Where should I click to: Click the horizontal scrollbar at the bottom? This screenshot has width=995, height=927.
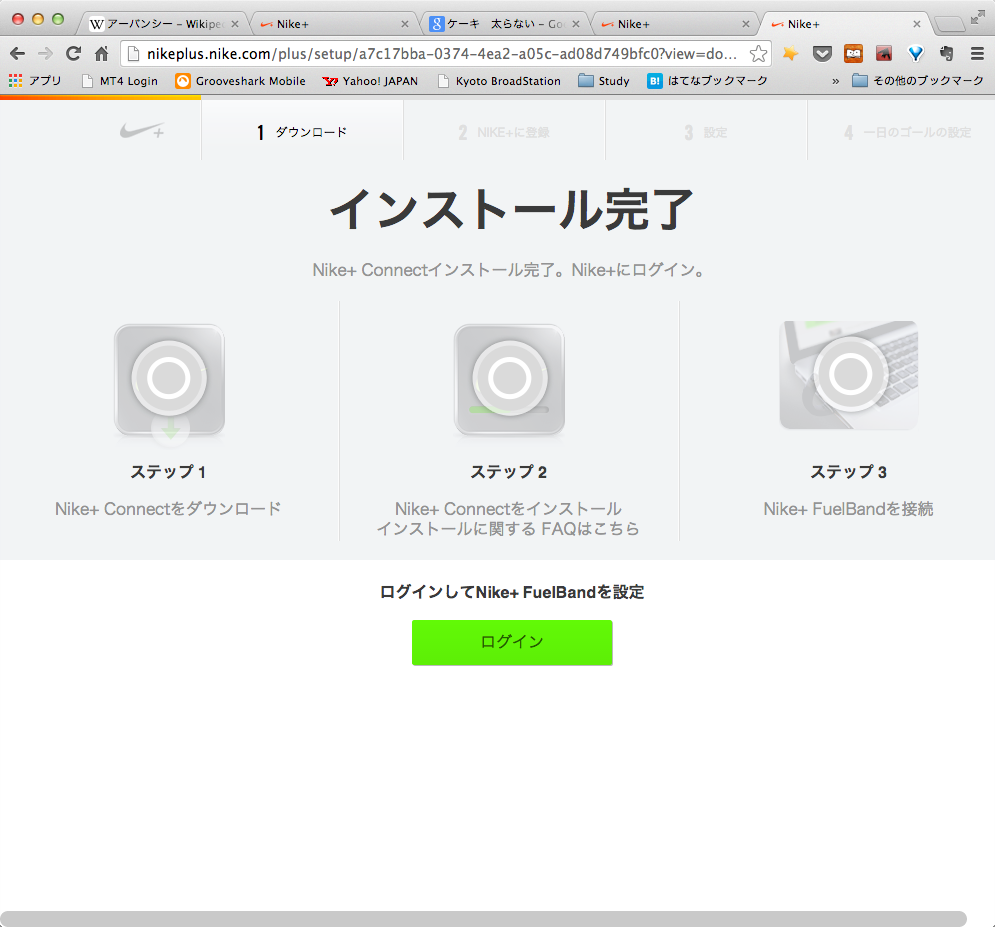[x=484, y=919]
